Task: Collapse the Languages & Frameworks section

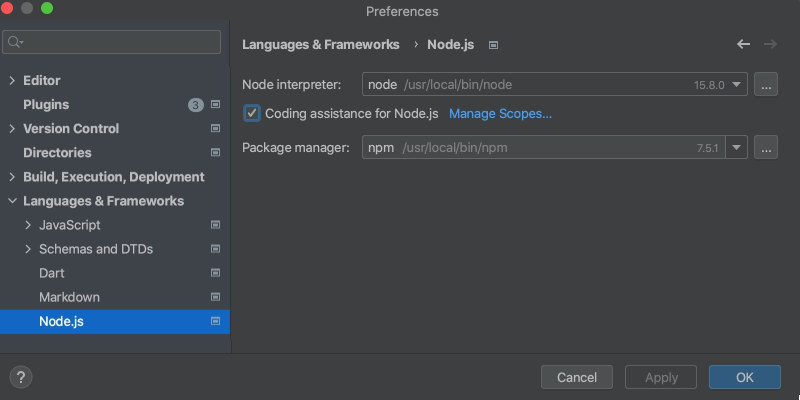Action: 12,201
